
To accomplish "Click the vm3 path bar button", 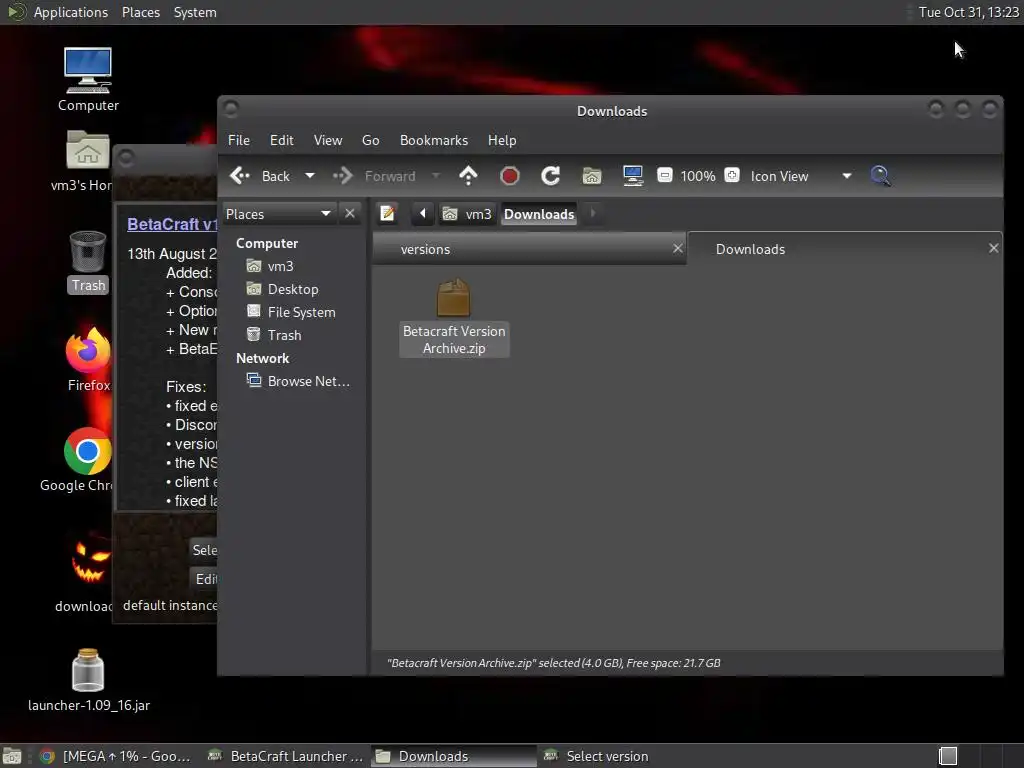I will point(467,214).
